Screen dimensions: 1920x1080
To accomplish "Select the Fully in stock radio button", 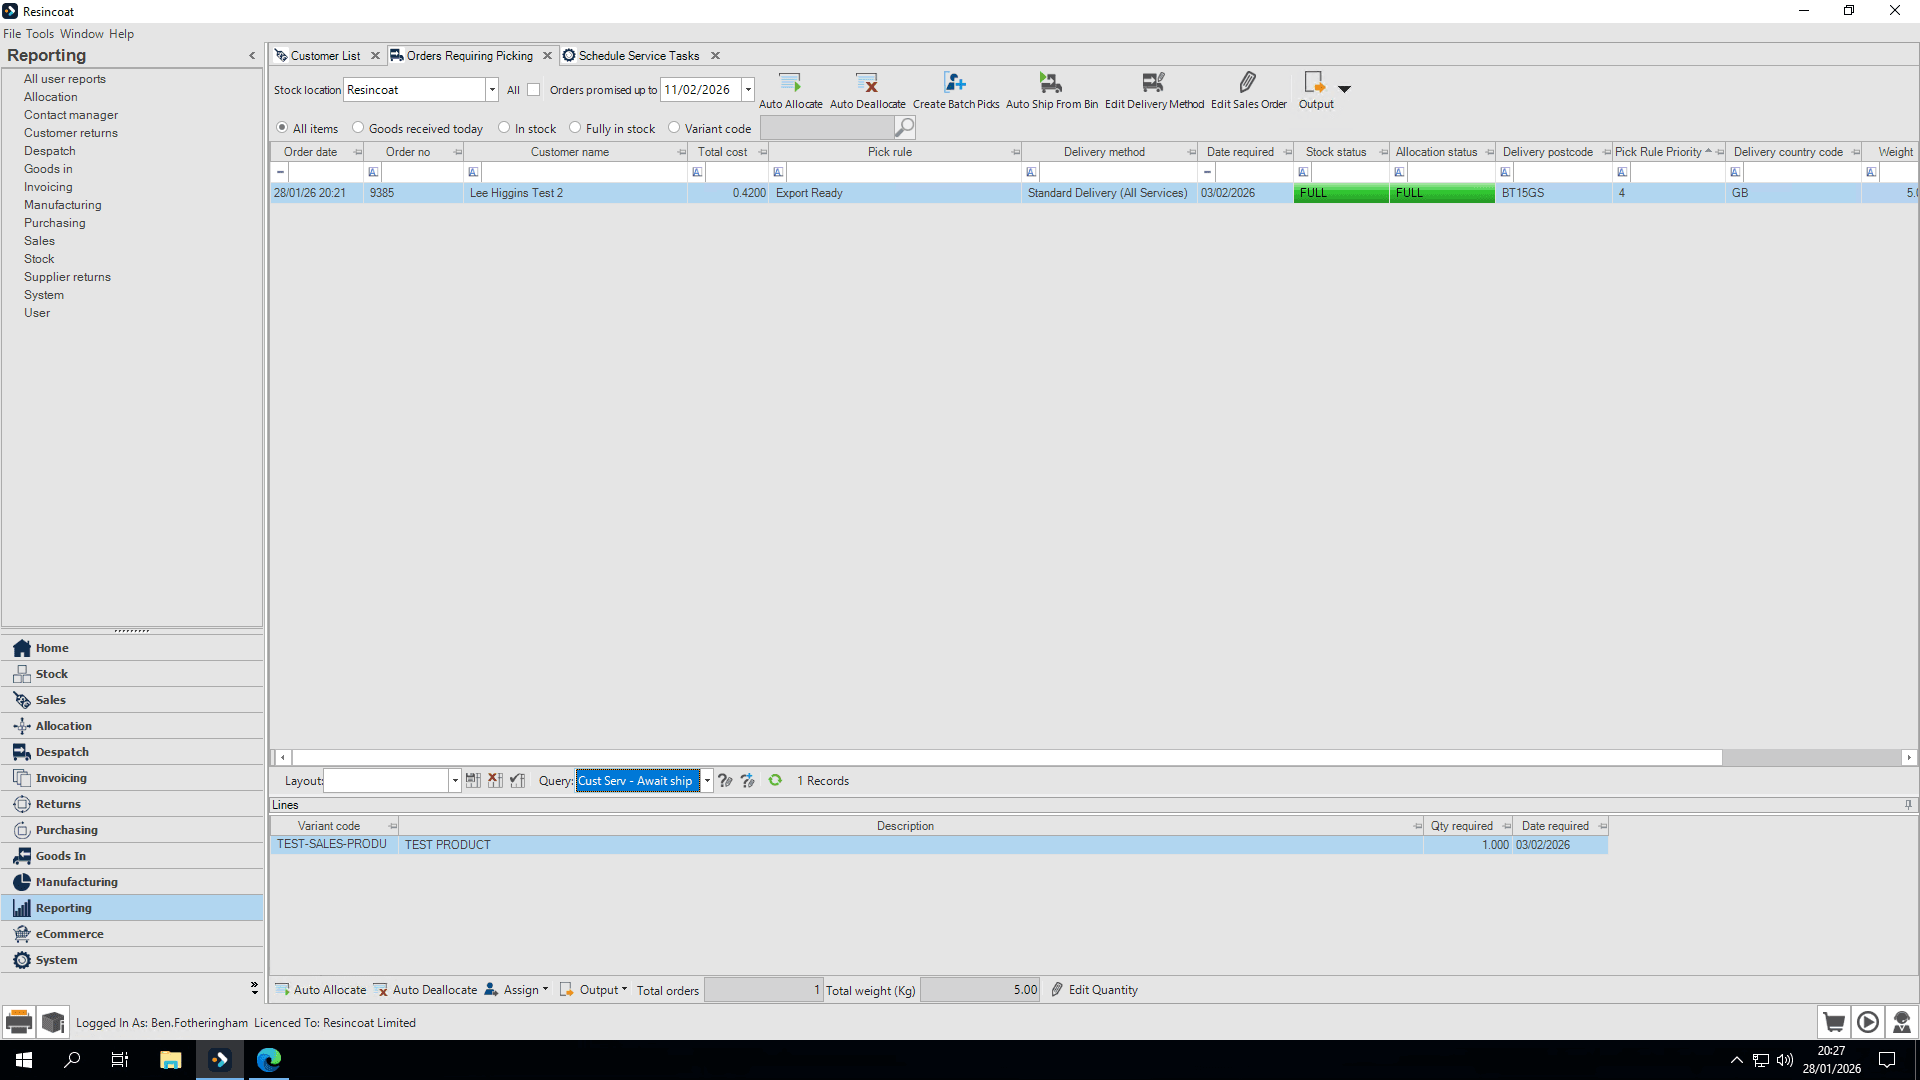I will (575, 128).
